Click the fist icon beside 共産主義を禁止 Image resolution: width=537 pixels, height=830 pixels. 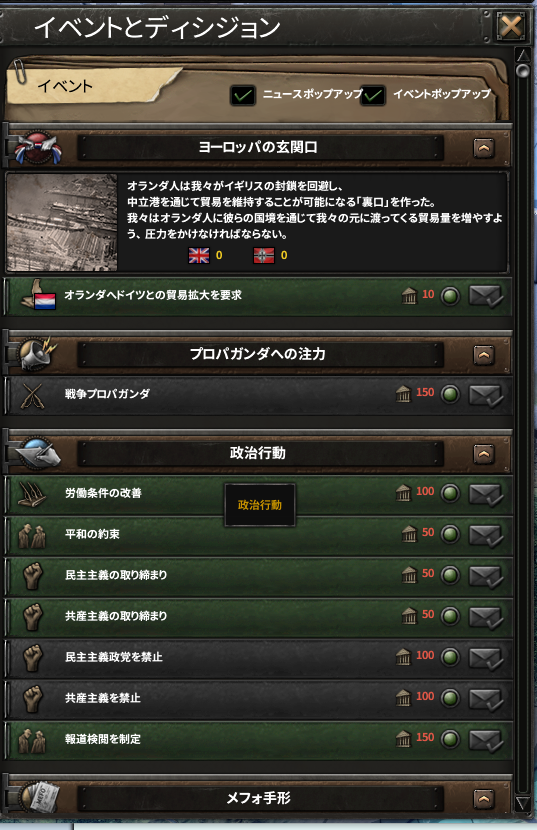[33, 698]
